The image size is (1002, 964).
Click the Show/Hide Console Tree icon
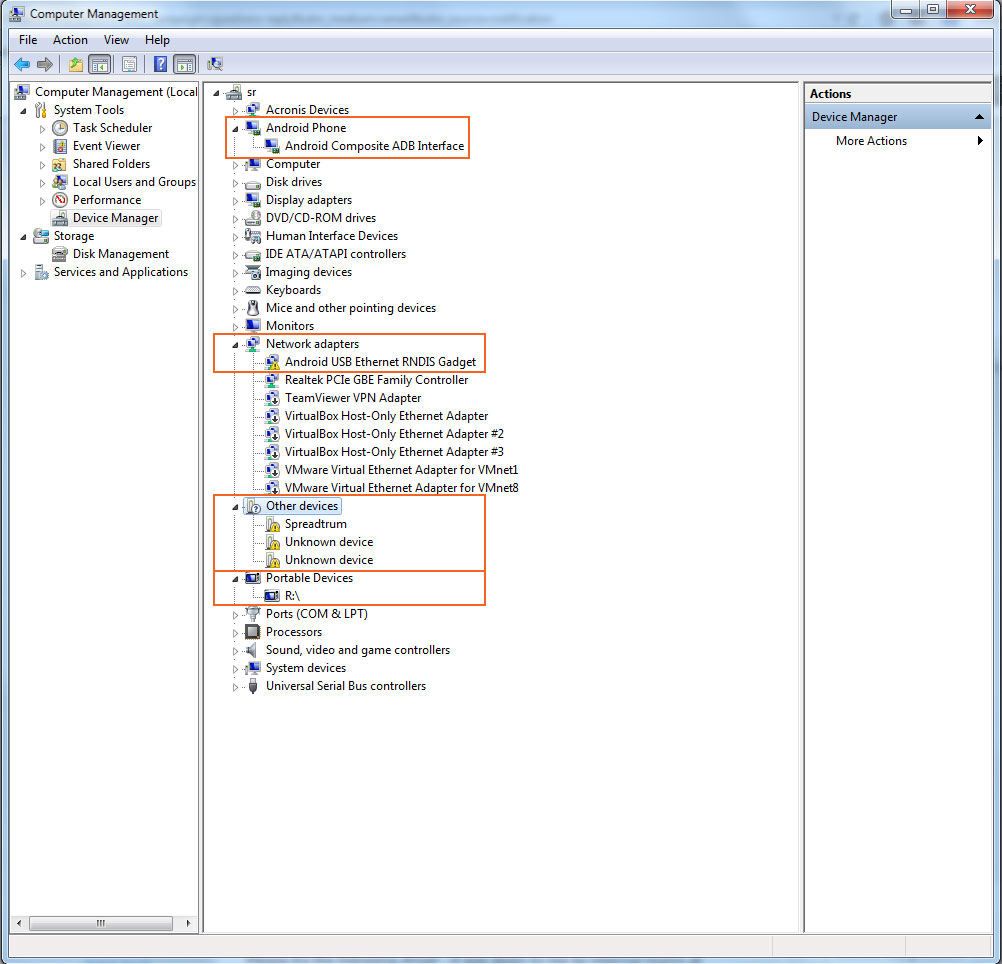click(100, 64)
